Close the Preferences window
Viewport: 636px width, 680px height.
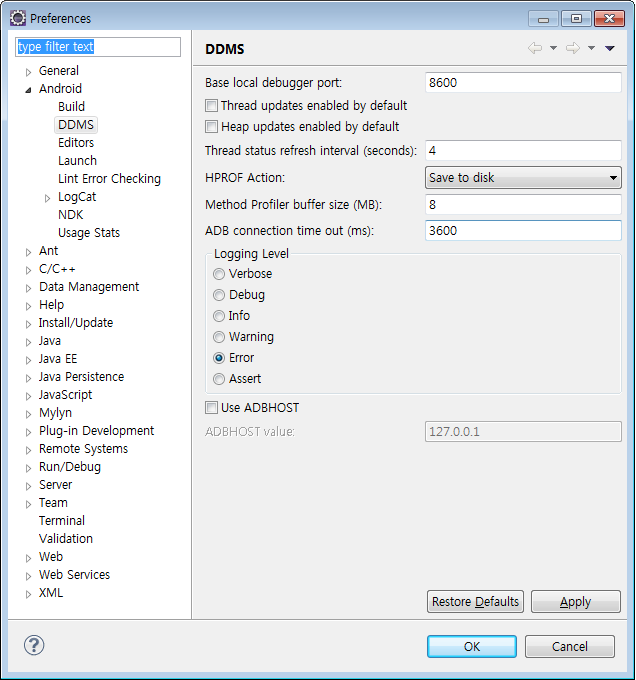click(x=609, y=19)
